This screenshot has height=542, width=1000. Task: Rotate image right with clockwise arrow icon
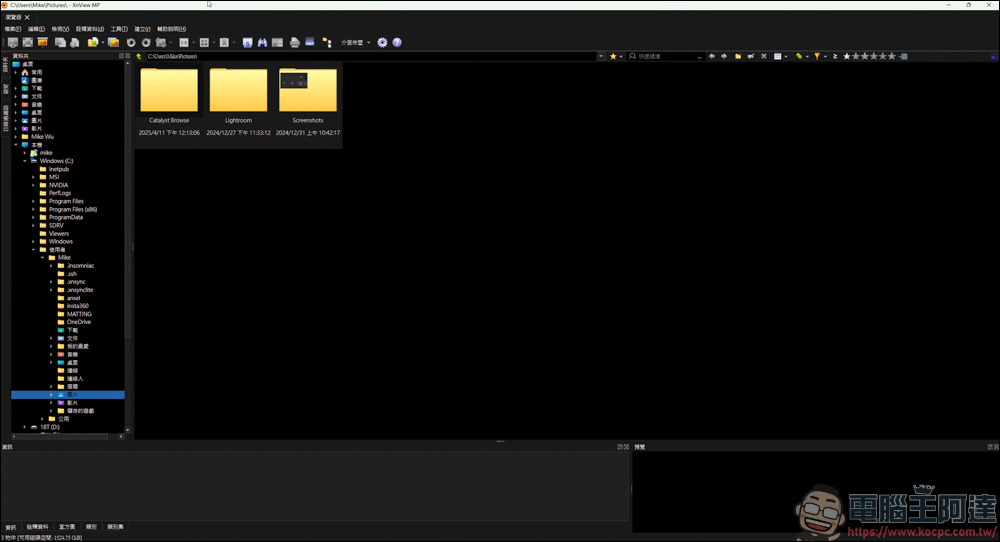pyautogui.click(x=146, y=43)
